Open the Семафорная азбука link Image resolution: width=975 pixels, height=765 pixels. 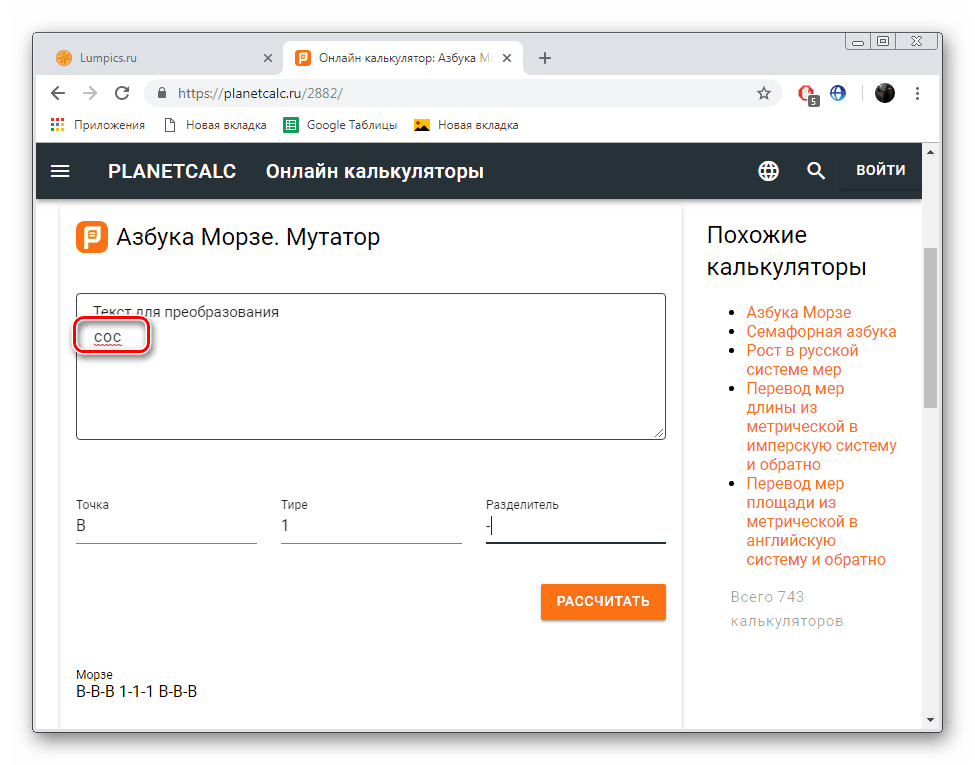821,331
